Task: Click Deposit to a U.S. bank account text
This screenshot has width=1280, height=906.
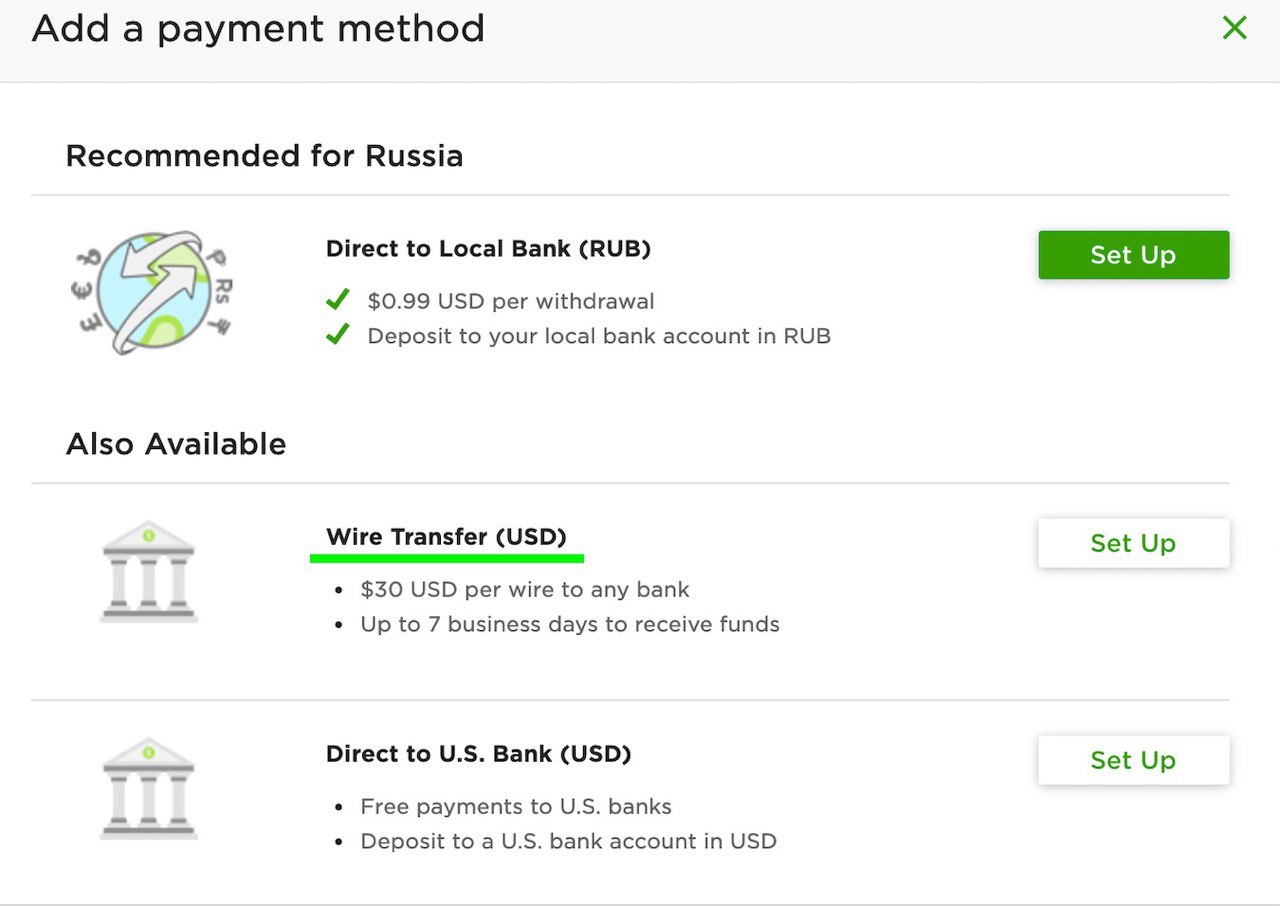Action: (x=568, y=842)
